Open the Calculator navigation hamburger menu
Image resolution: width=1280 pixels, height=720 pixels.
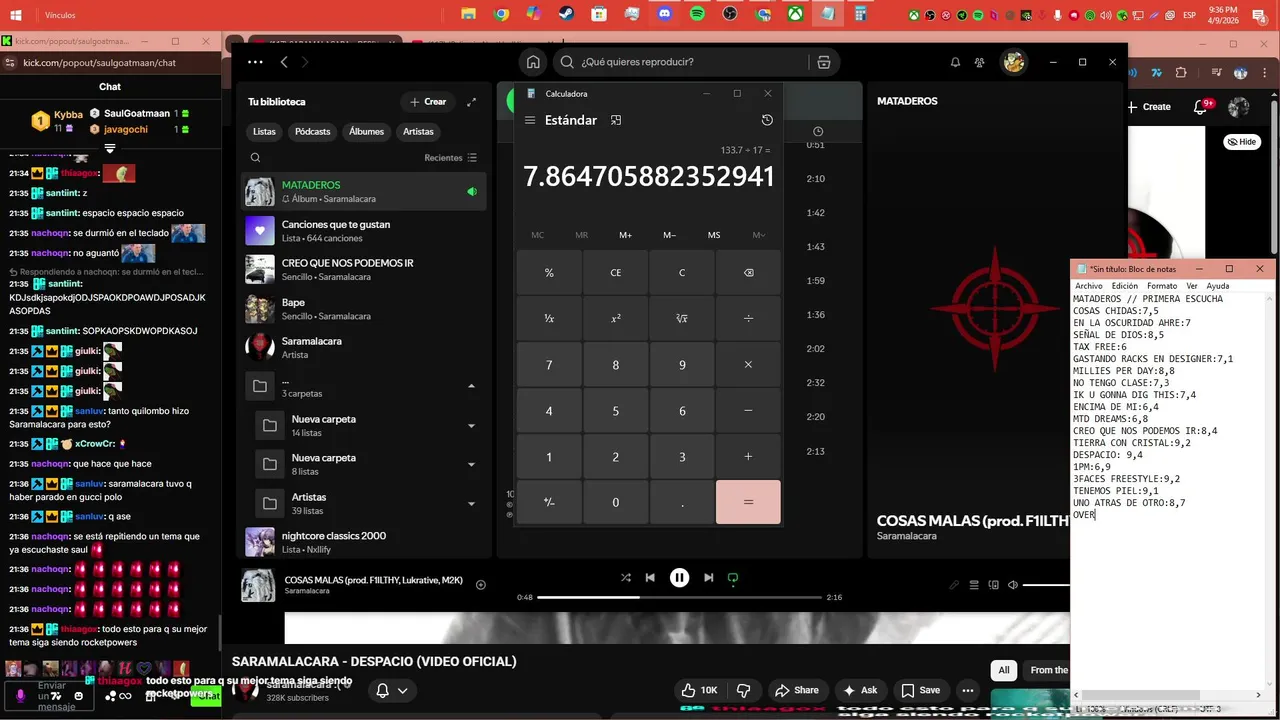coord(530,120)
